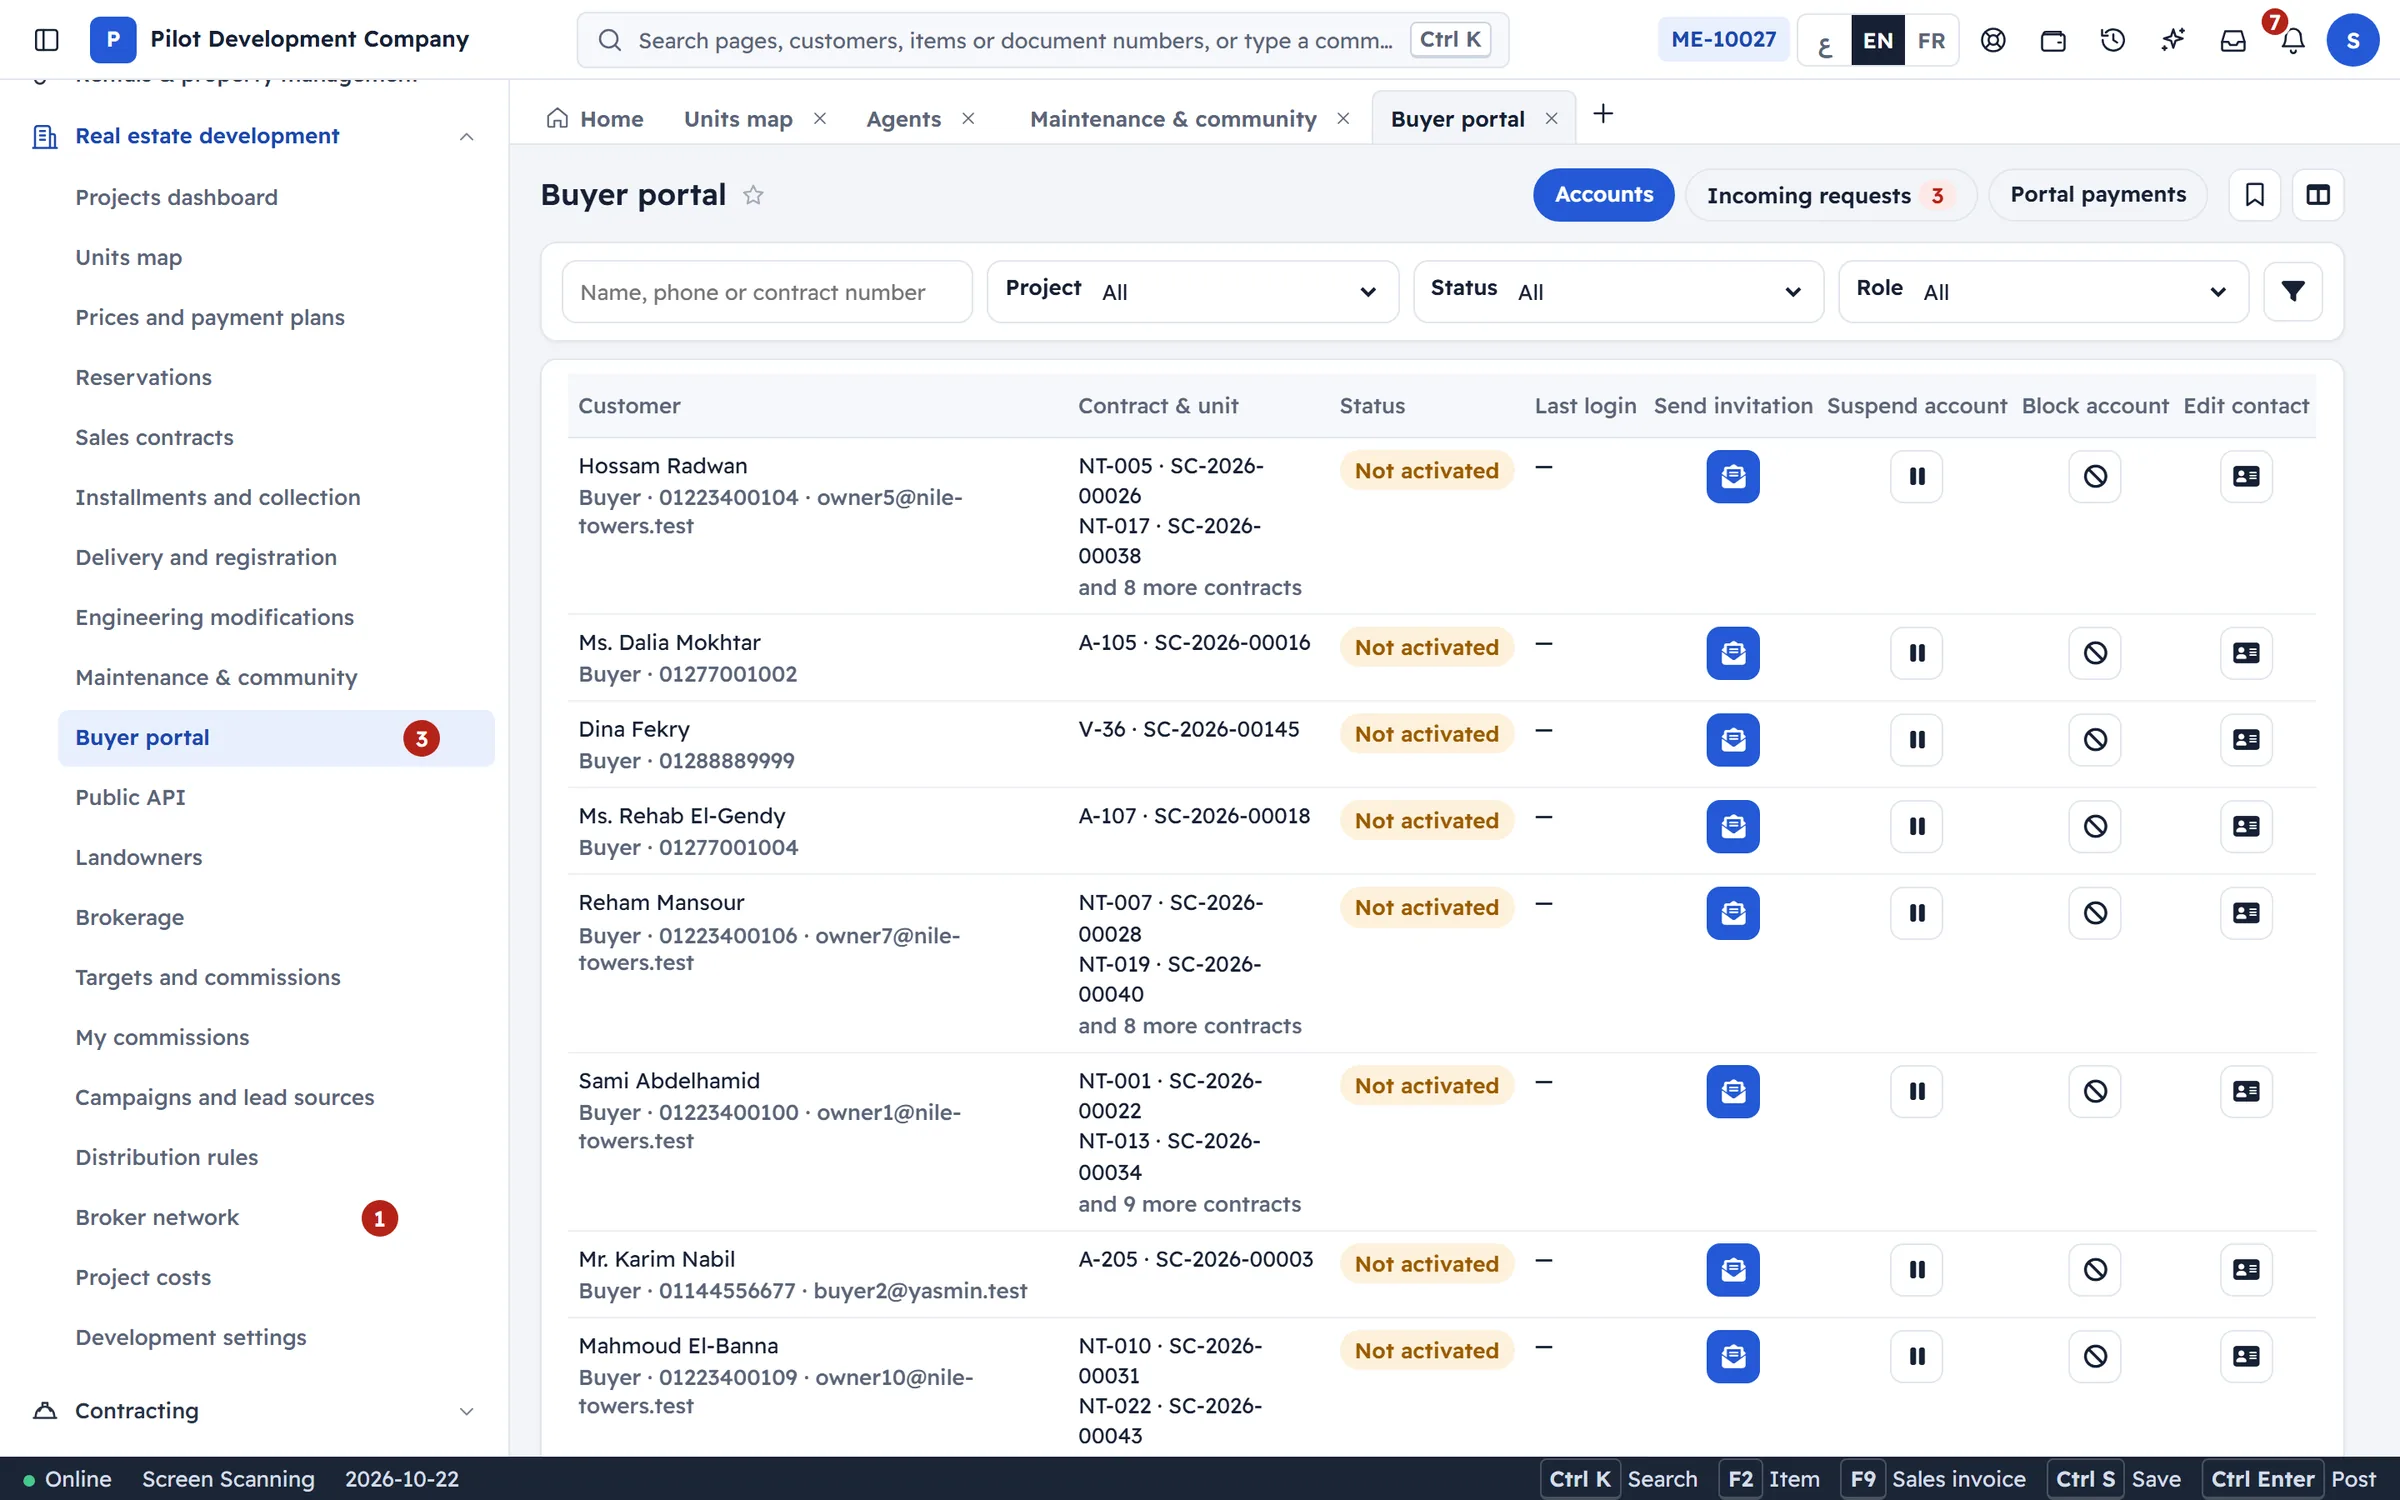Switch language to EN

[x=1877, y=40]
